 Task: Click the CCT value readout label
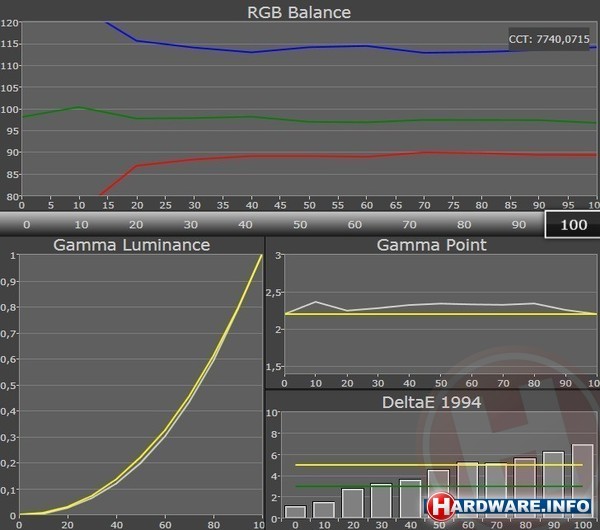click(x=550, y=41)
